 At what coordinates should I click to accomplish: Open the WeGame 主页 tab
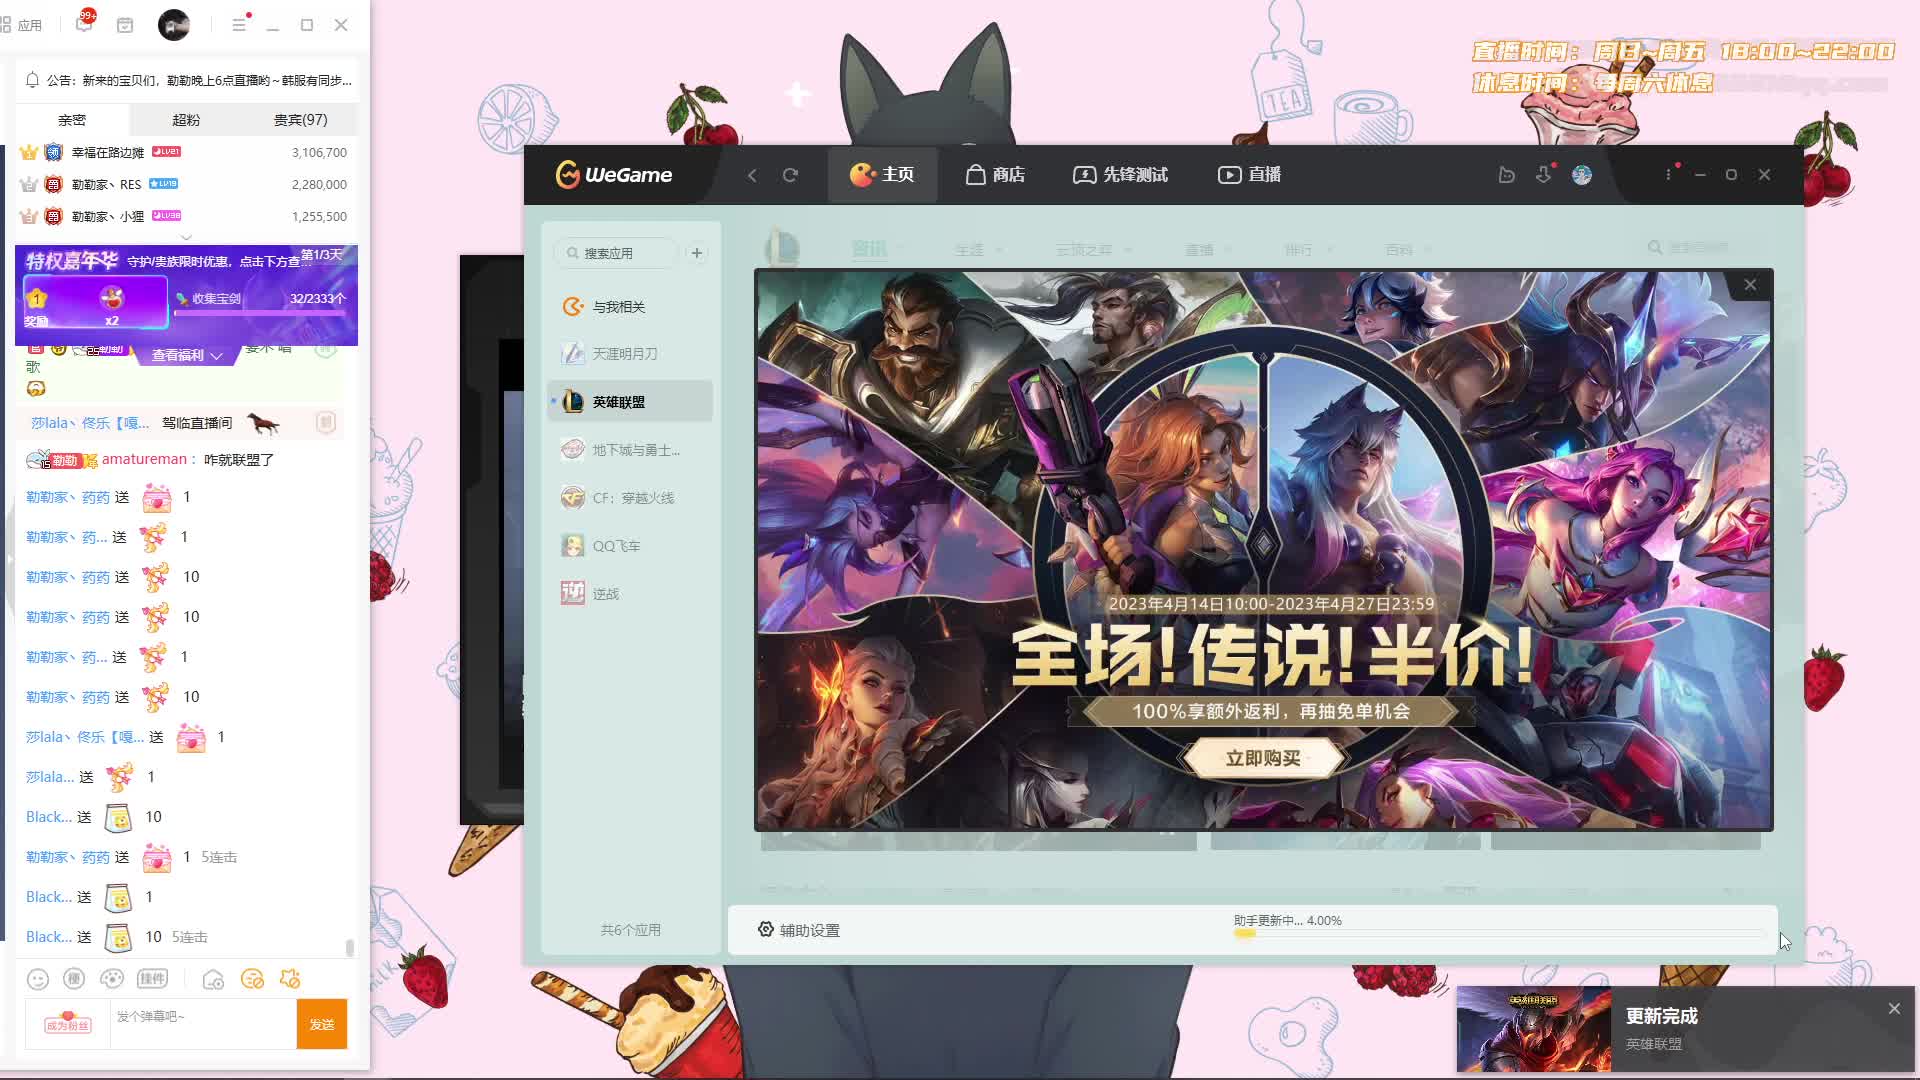882,175
